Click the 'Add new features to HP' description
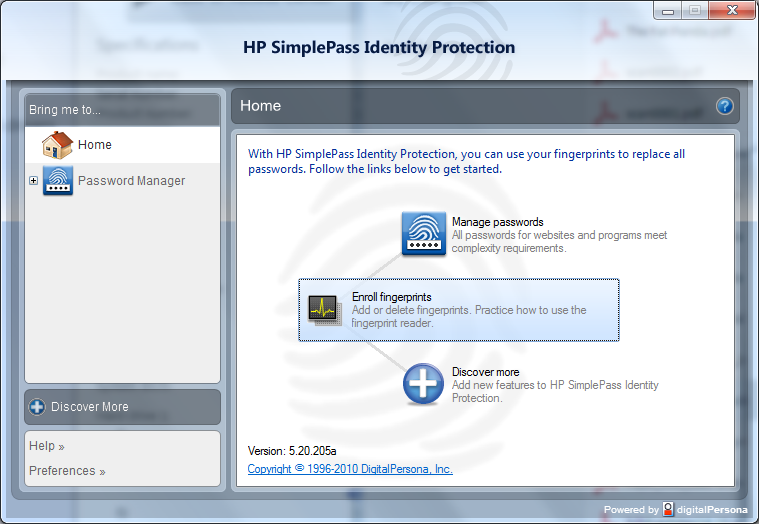Viewport: 759px width, 524px height. [555, 391]
